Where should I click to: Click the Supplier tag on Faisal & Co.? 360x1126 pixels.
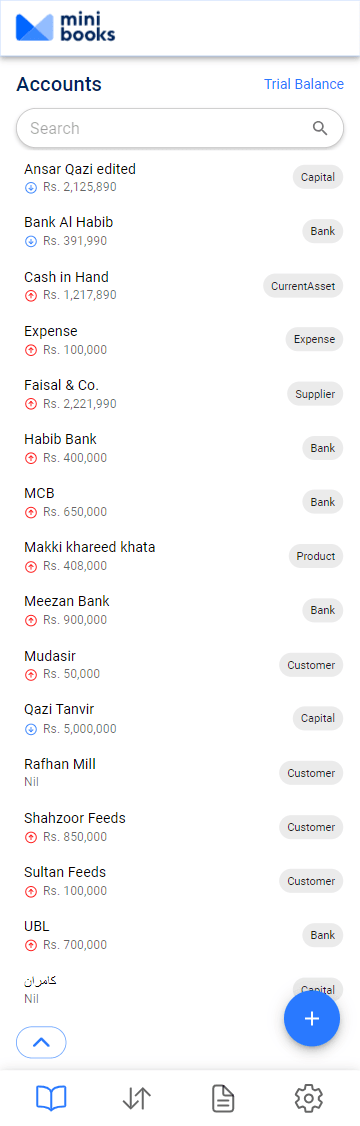pos(315,394)
